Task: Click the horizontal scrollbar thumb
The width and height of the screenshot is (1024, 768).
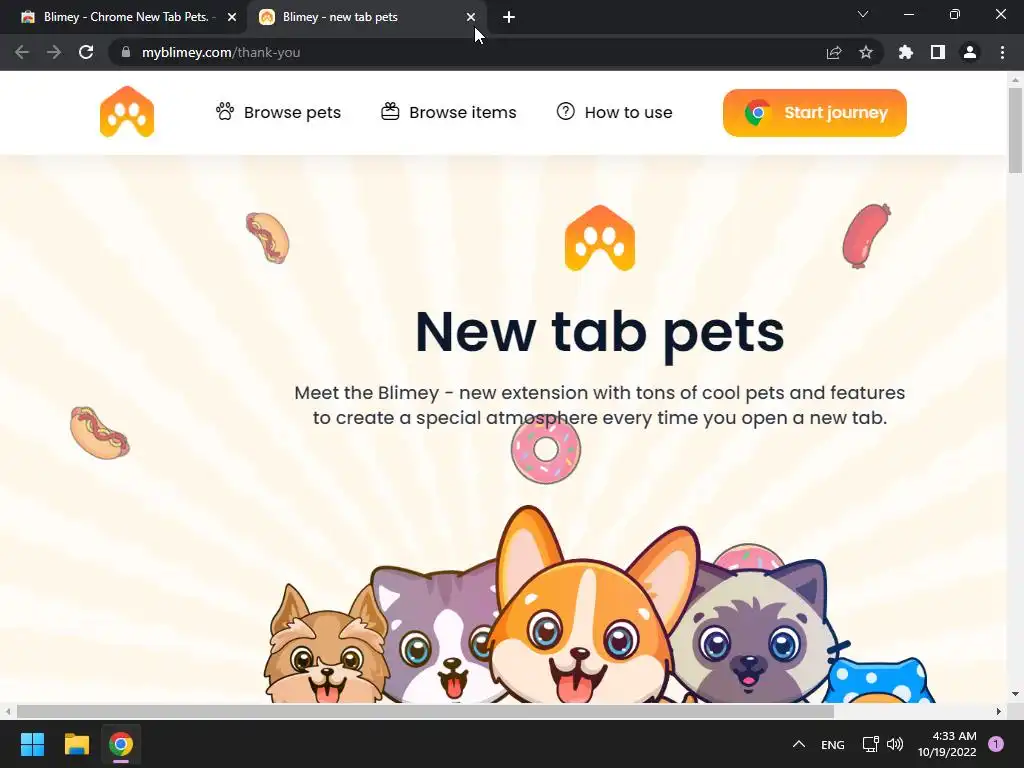Action: click(x=425, y=711)
